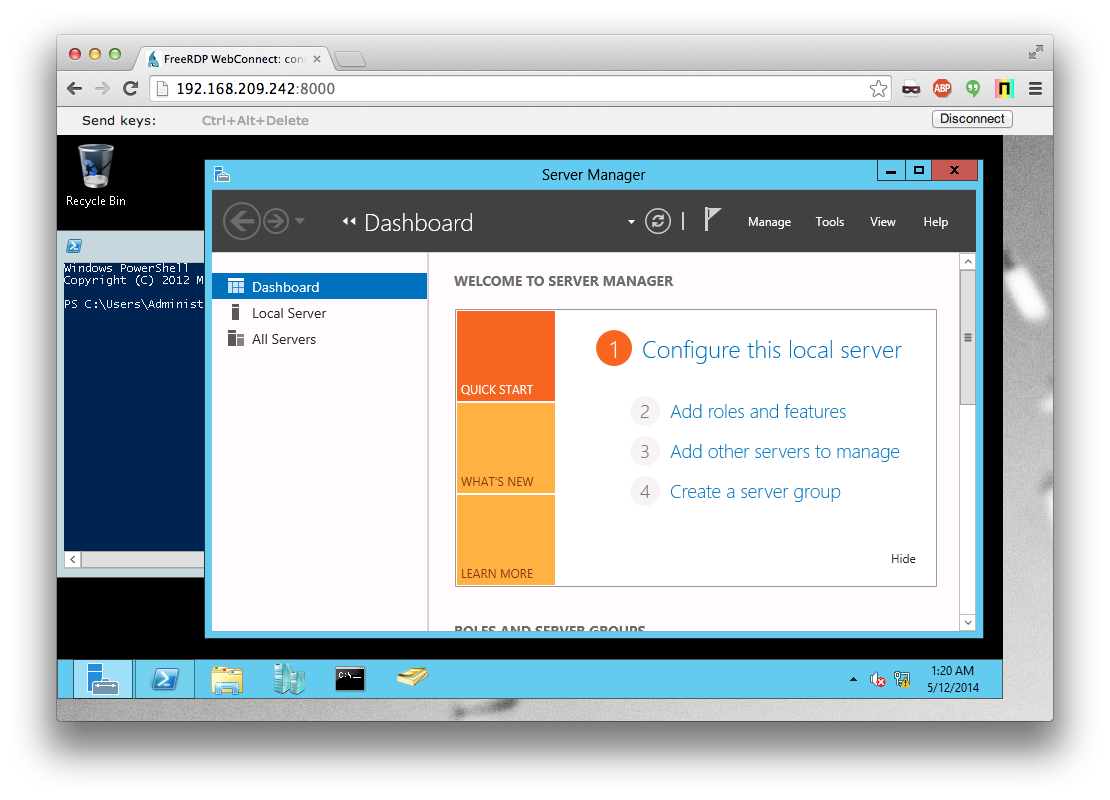Screen dimensions: 1110x800
Task: Open Command Prompt from the taskbar
Action: (x=350, y=678)
